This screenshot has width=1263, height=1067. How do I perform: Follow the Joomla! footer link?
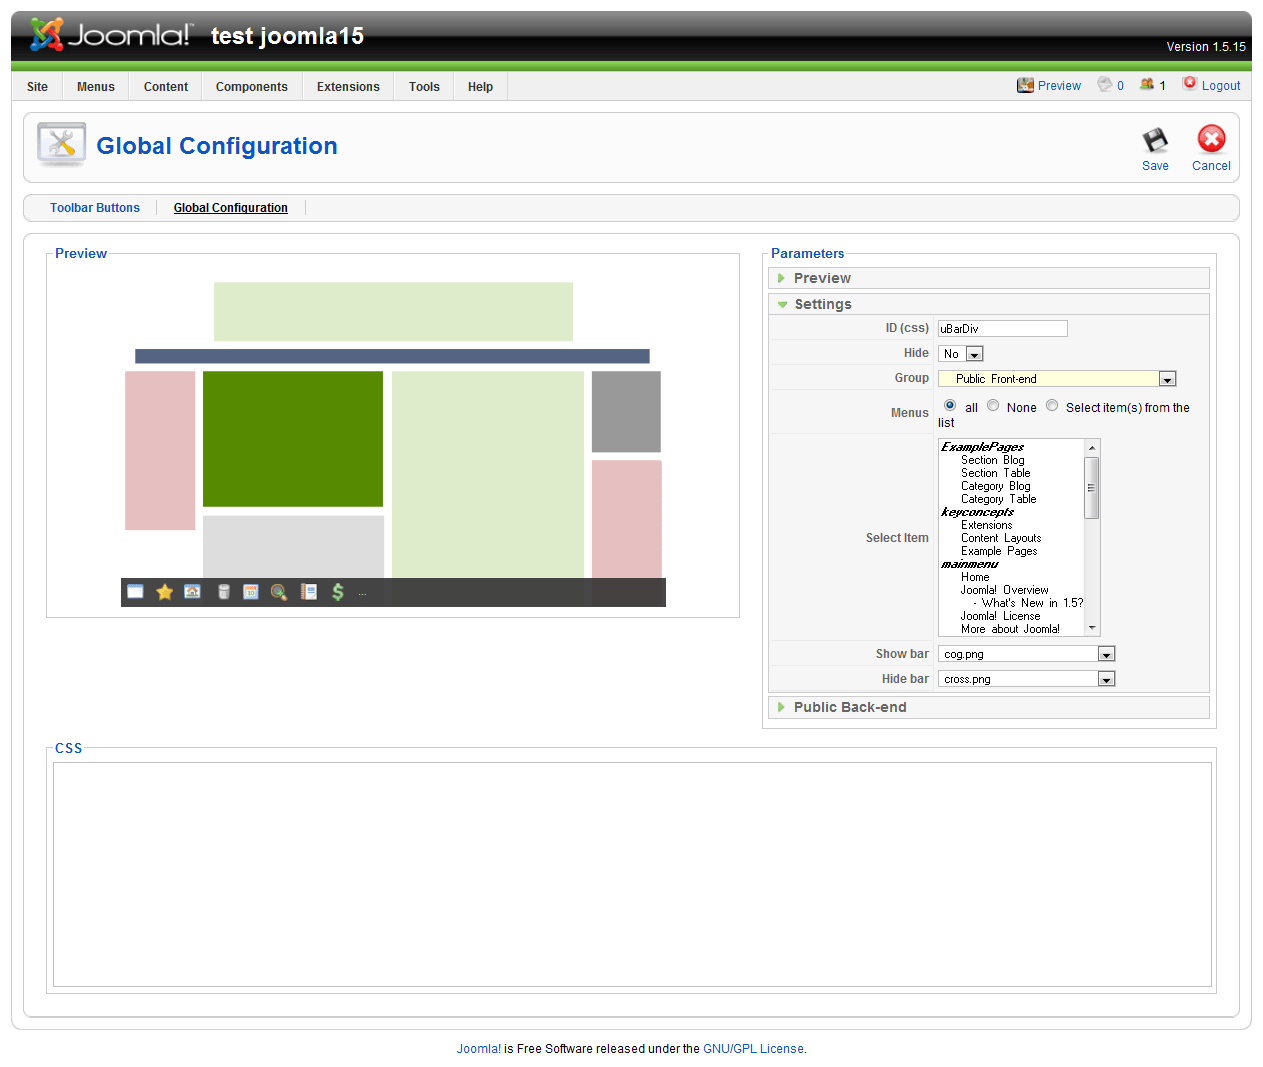479,1049
